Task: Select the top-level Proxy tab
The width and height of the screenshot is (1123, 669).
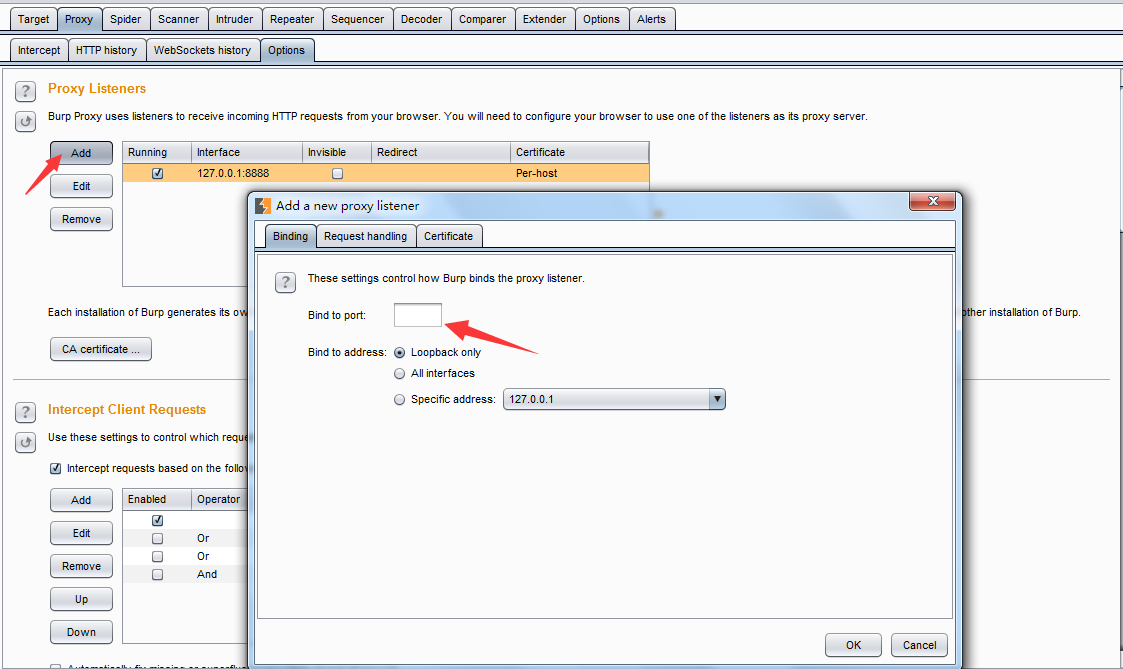Action: click(x=79, y=19)
